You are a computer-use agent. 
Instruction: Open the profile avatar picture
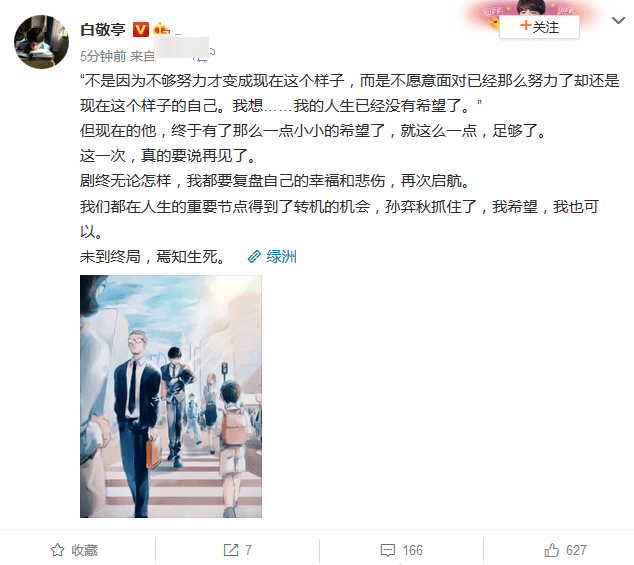(41, 42)
